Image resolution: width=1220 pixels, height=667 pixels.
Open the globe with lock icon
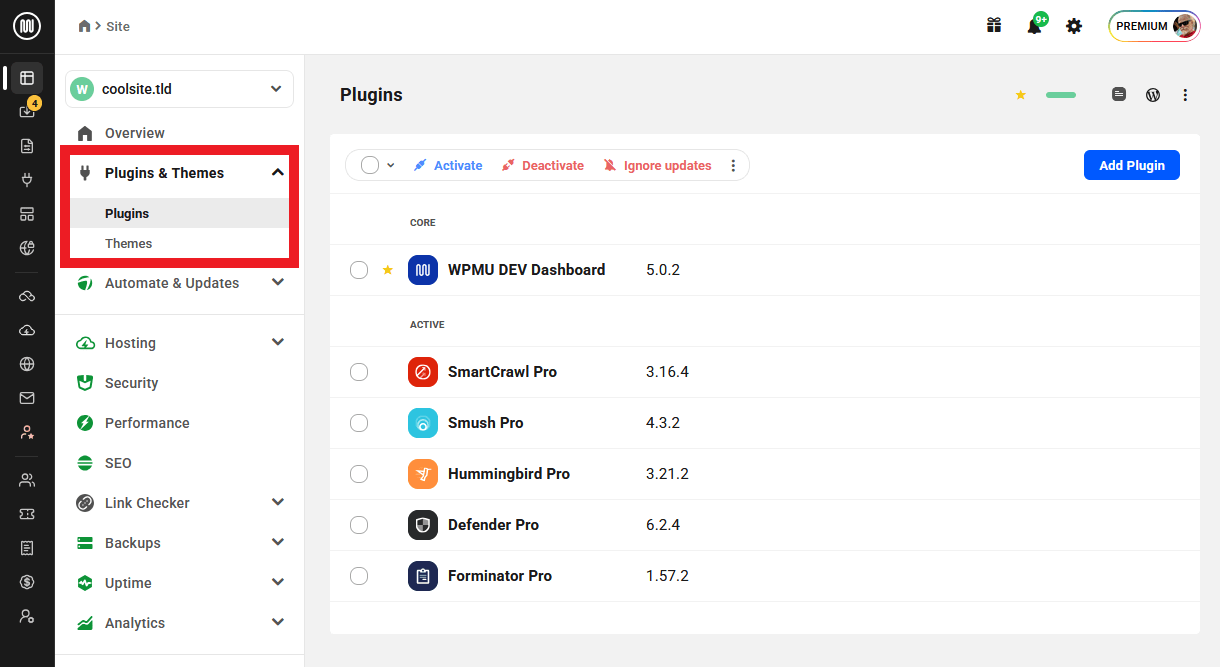pyautogui.click(x=27, y=249)
